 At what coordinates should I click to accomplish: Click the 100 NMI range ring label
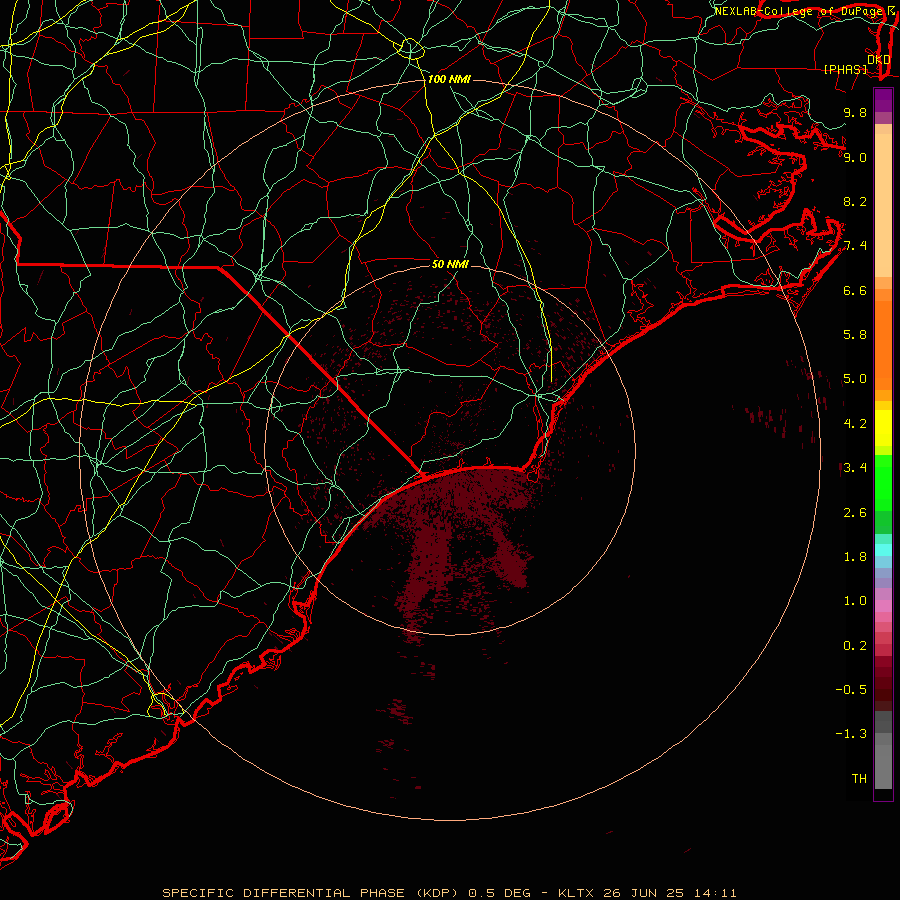tap(449, 79)
